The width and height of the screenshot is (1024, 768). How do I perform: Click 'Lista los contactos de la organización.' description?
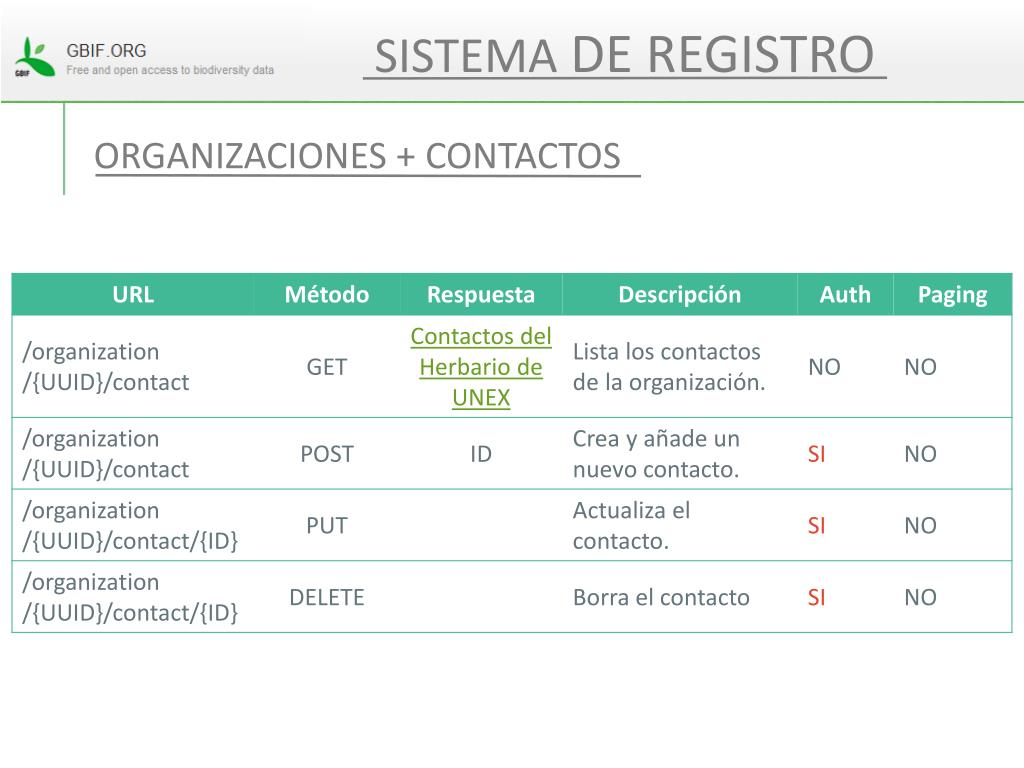coord(669,367)
